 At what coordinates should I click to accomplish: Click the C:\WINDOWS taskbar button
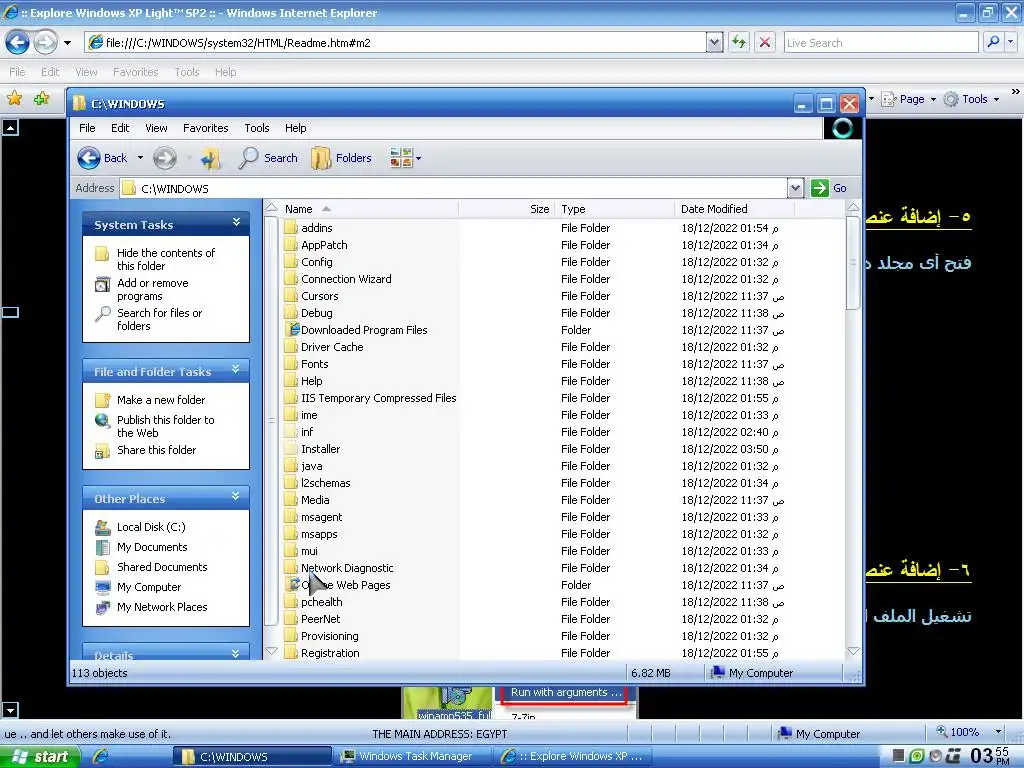coord(251,756)
